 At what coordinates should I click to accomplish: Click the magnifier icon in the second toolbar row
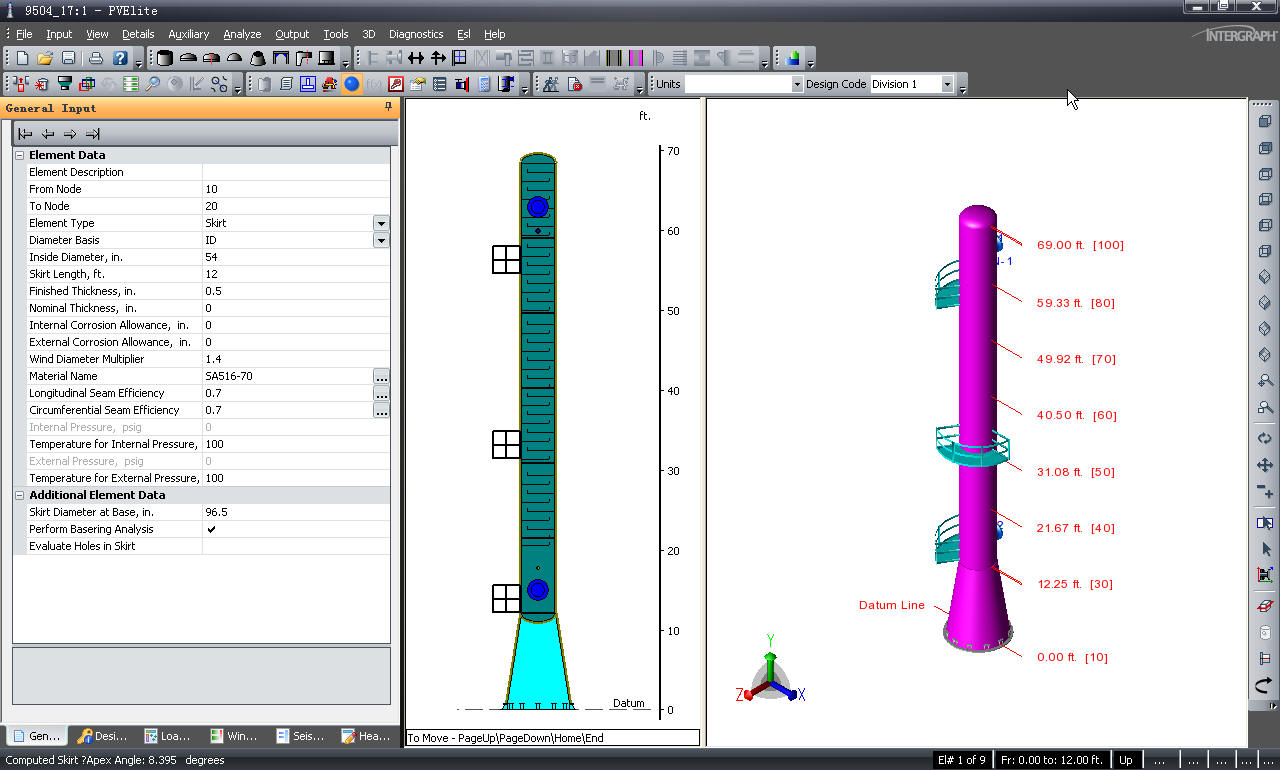(153, 84)
